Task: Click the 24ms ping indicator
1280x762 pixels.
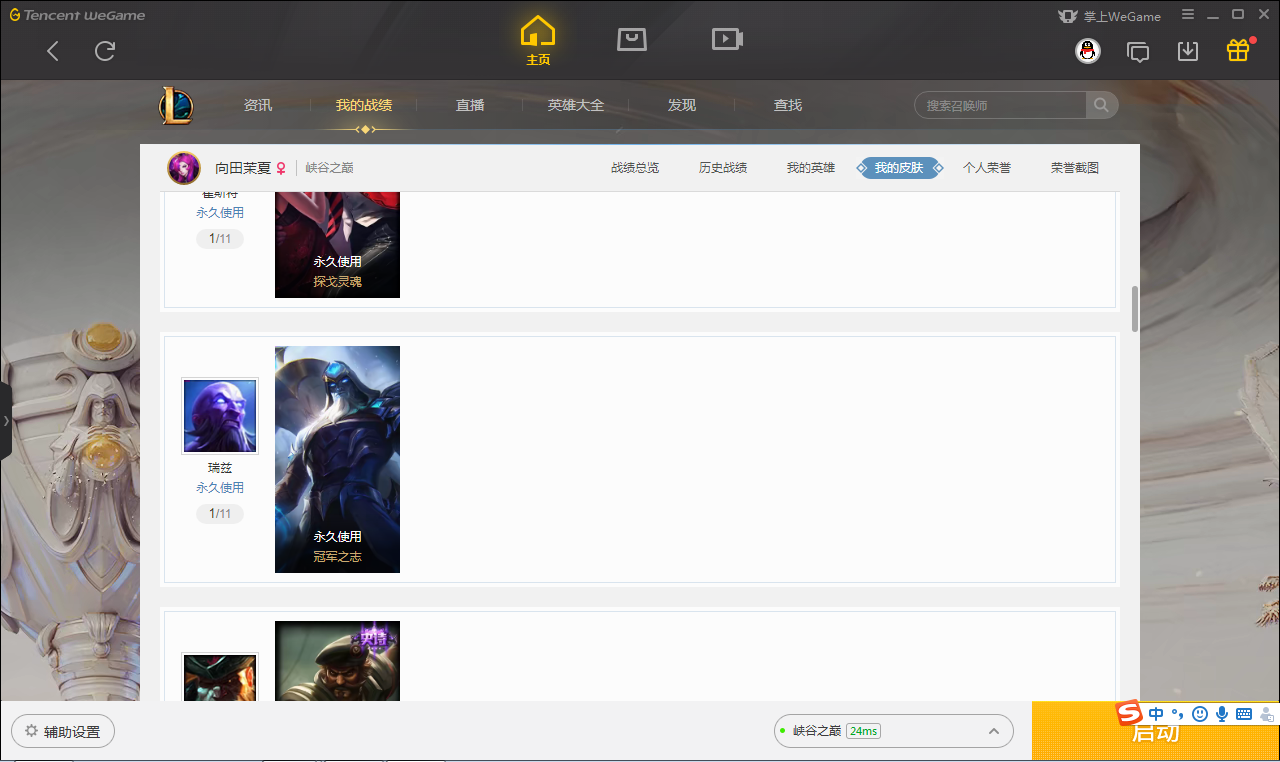Action: [x=863, y=731]
